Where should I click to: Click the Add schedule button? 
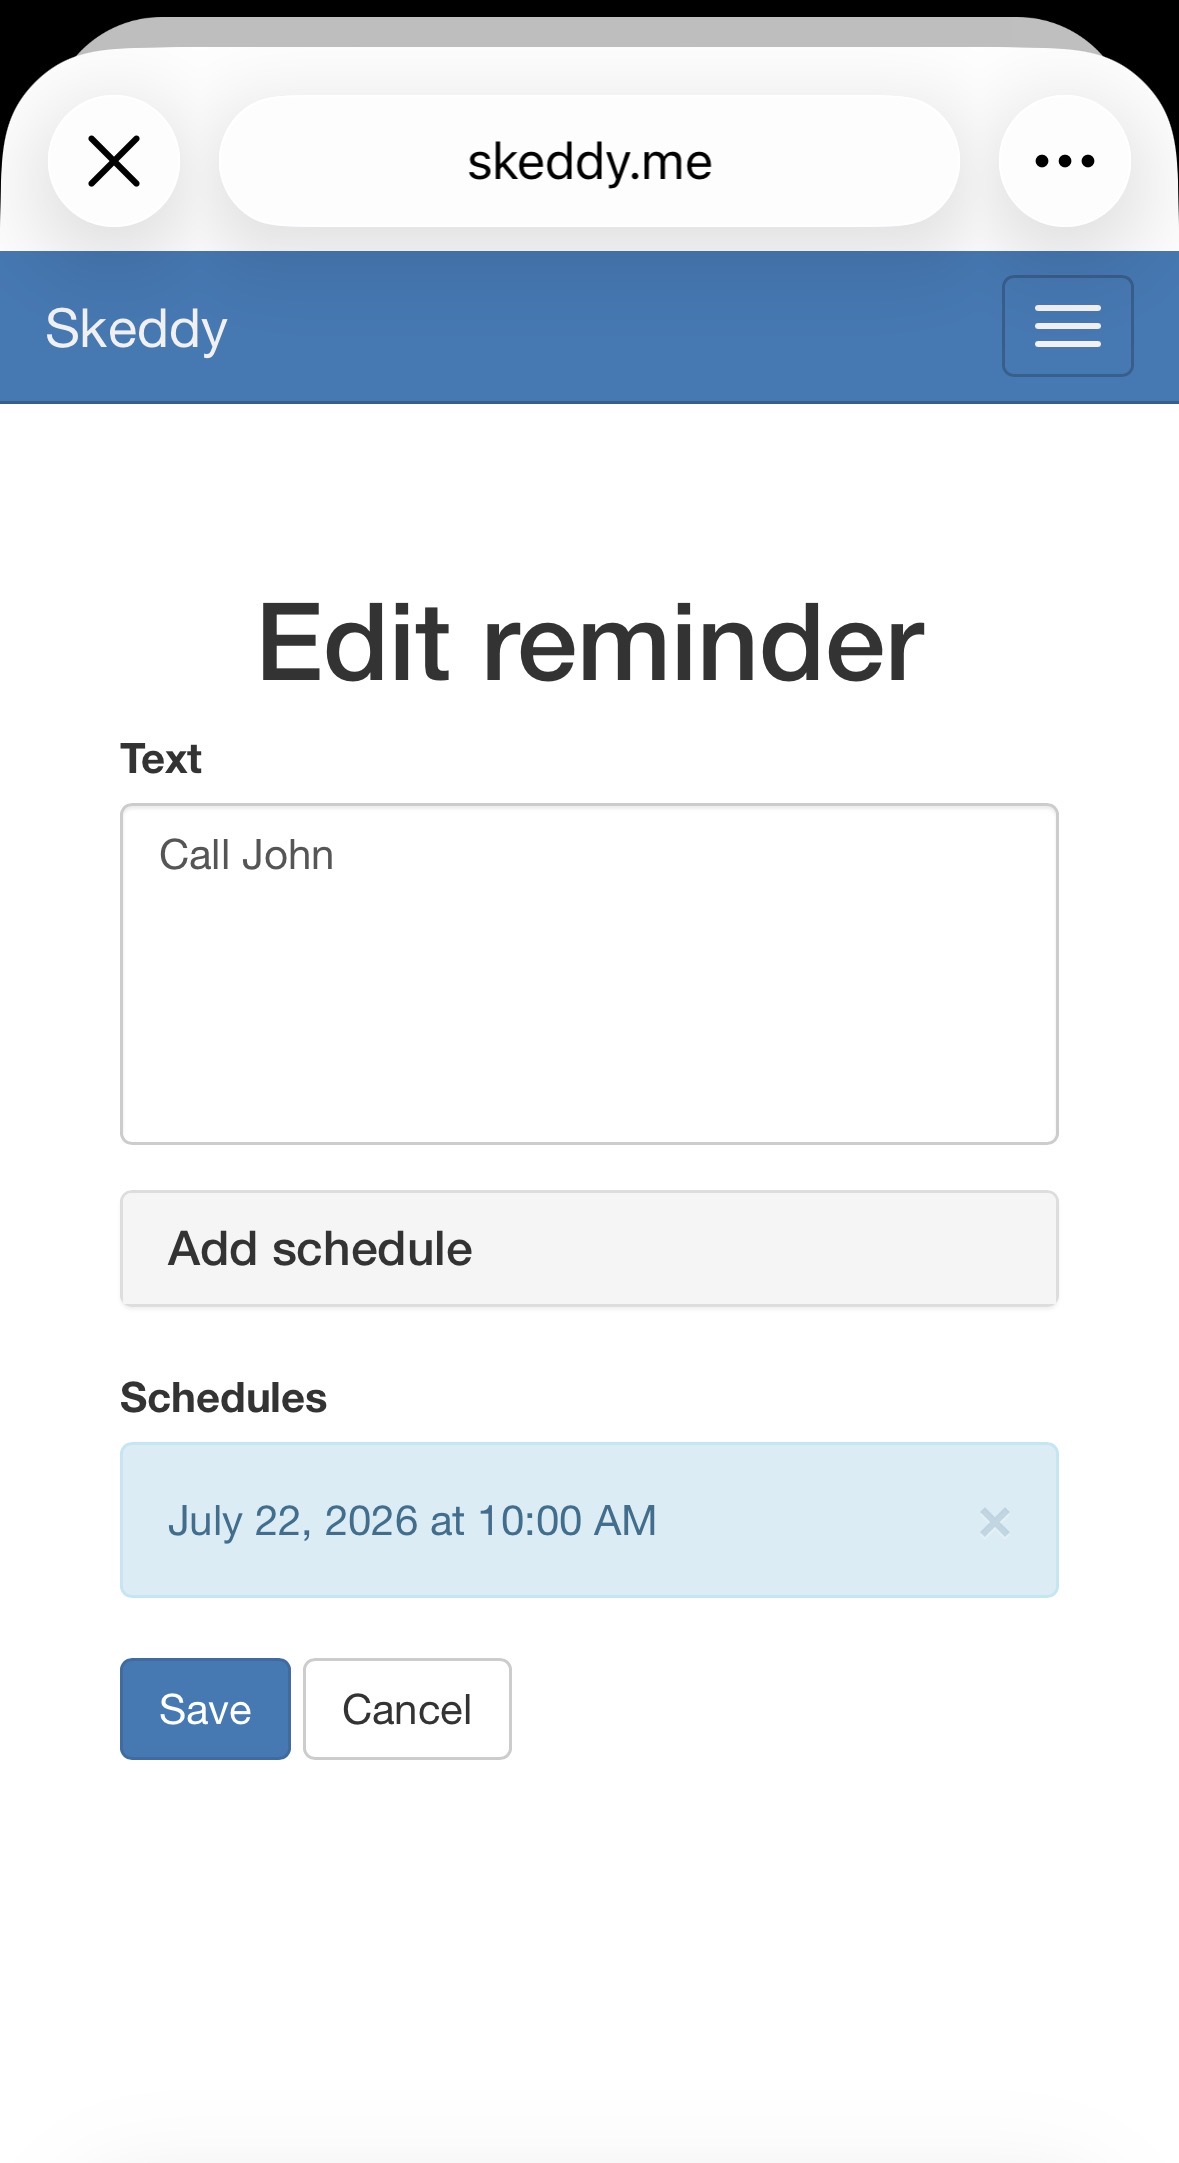(589, 1248)
